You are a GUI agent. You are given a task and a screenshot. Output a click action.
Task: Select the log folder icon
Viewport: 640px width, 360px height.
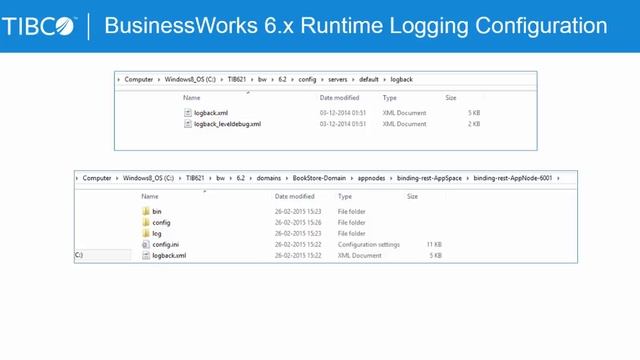[x=146, y=233]
